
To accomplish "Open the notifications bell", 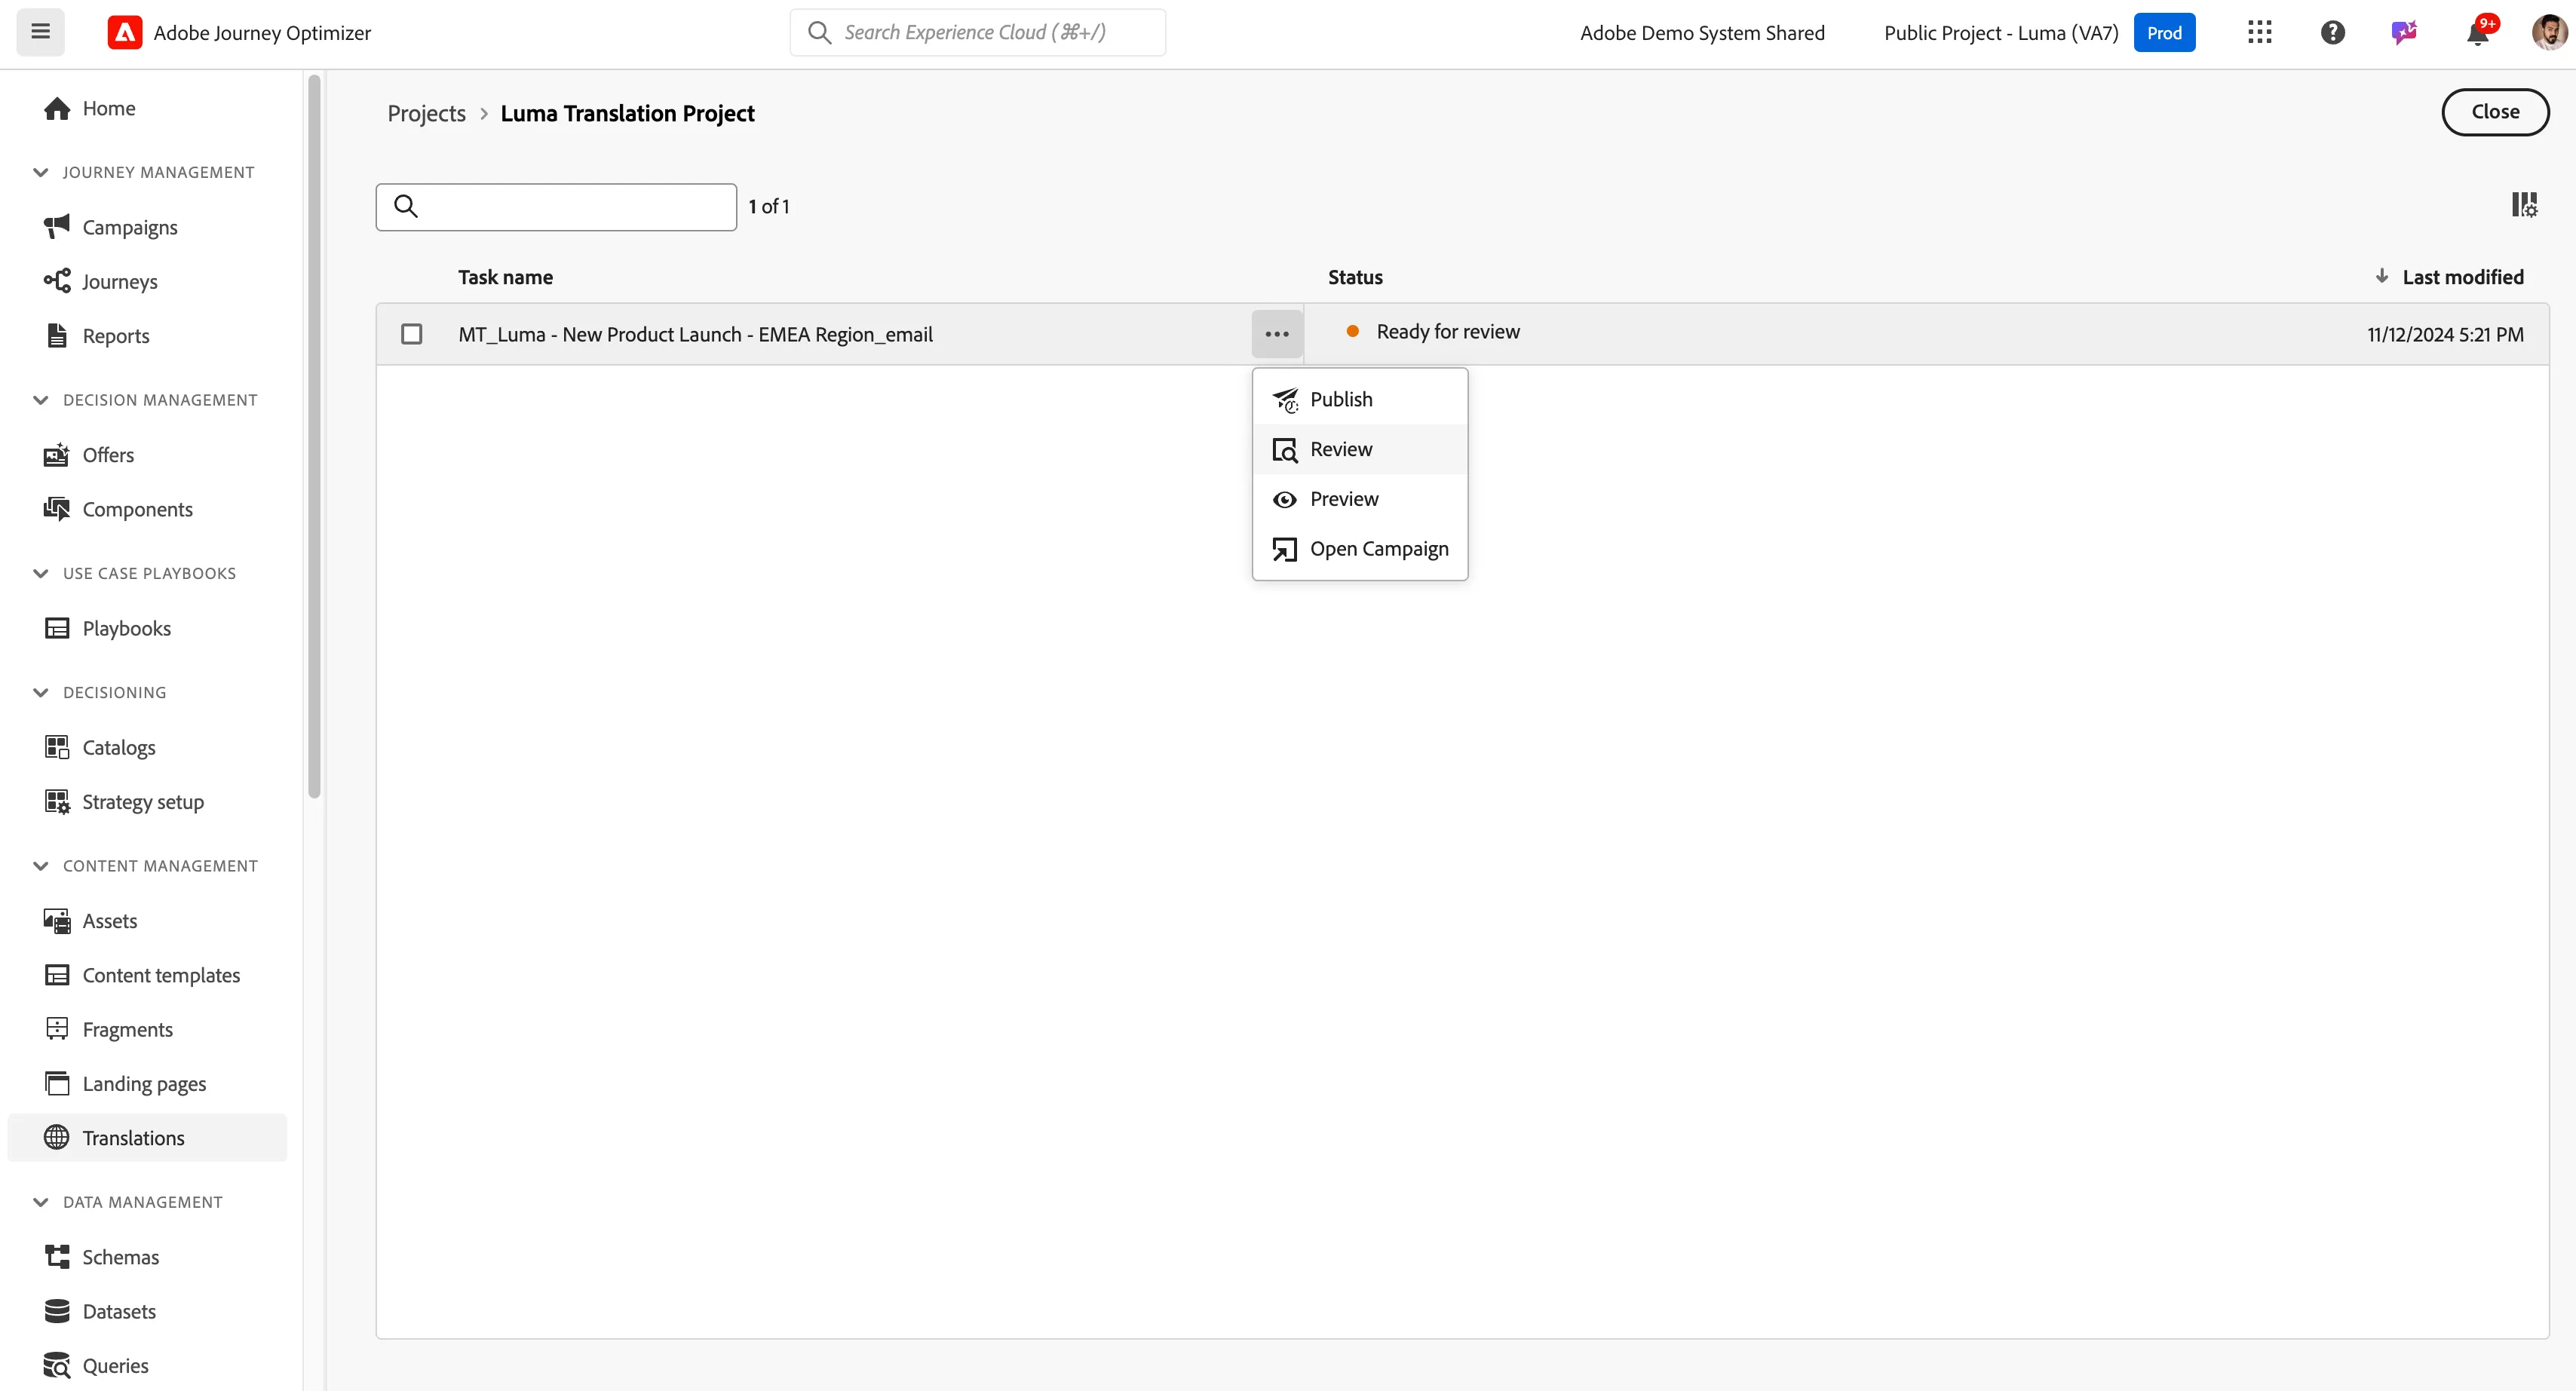I will click(x=2478, y=33).
